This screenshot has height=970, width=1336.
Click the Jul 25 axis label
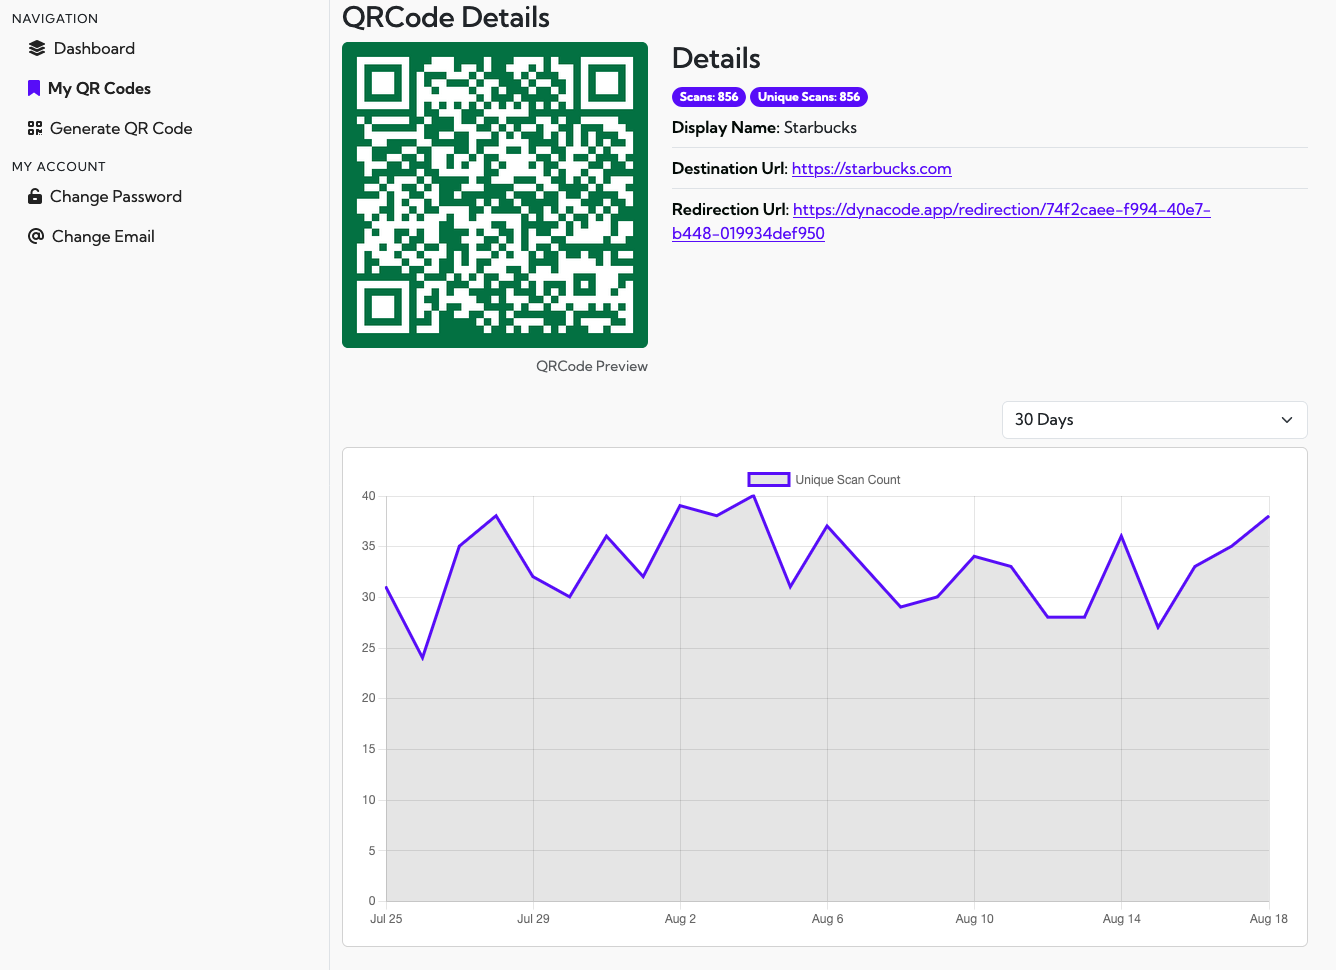386,919
